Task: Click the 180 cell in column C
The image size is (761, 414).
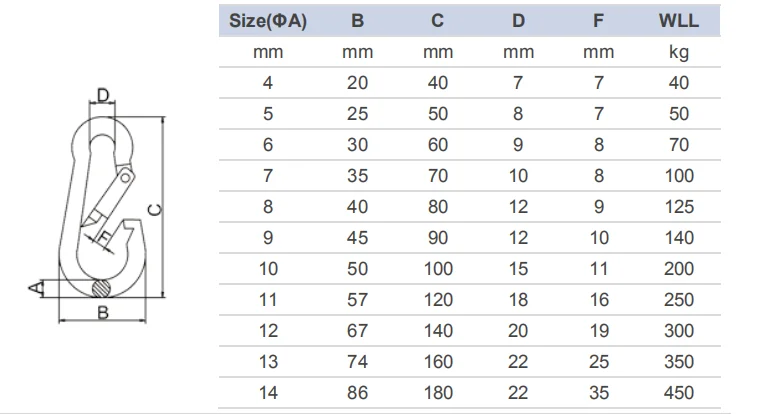Action: point(437,394)
